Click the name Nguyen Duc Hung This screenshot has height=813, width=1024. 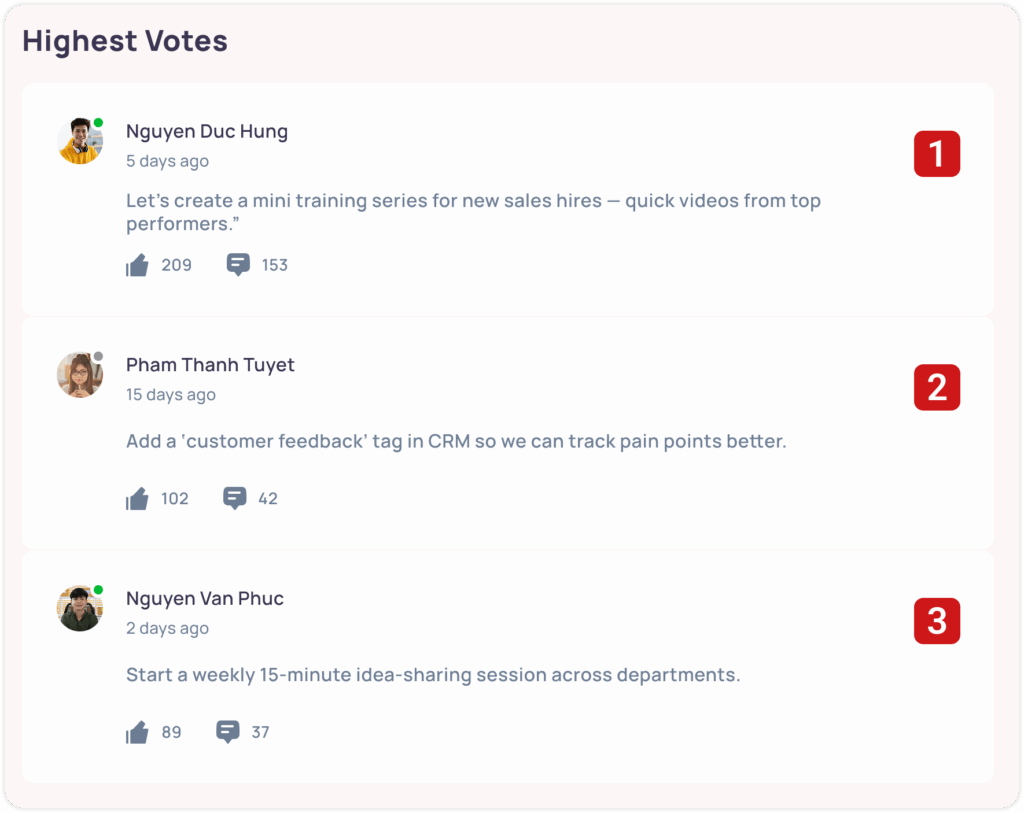[207, 131]
